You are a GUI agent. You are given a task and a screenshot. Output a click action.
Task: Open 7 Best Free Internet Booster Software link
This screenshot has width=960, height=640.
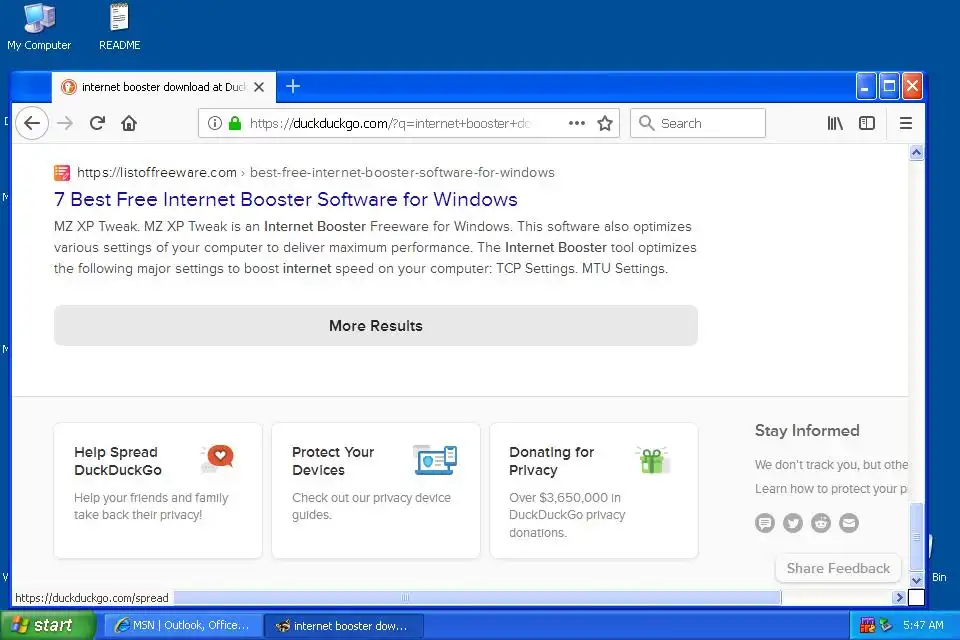(x=285, y=200)
